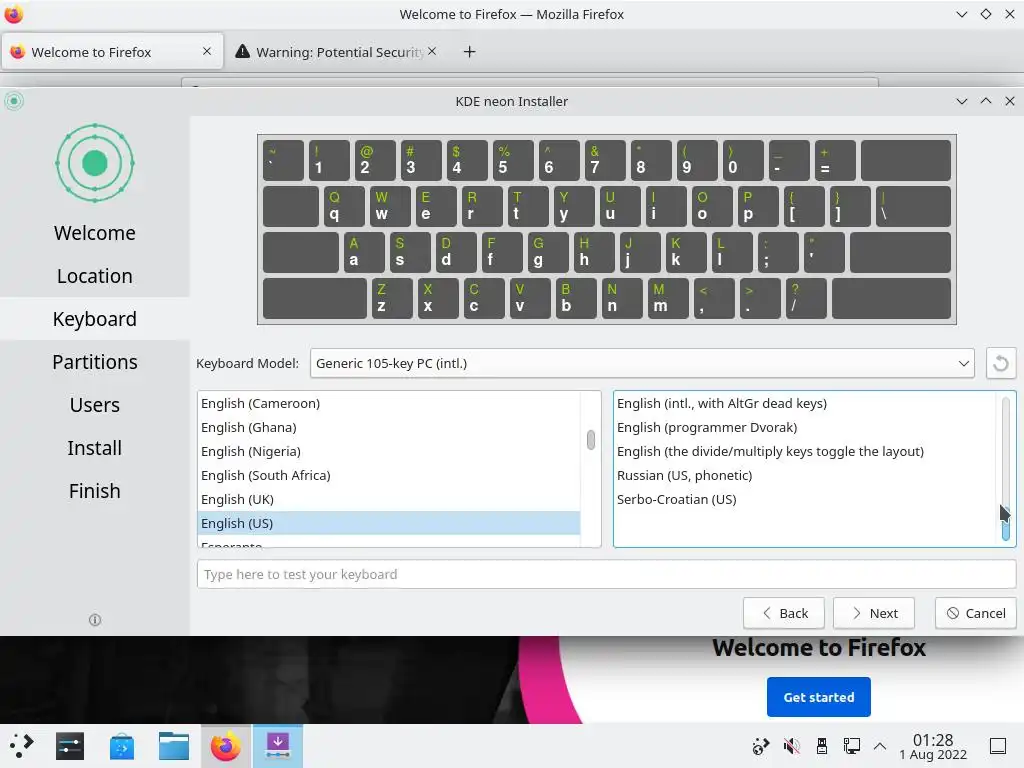Click the variant list scrollbar handle
Screen dimensions: 1024x768
pos(1006,524)
